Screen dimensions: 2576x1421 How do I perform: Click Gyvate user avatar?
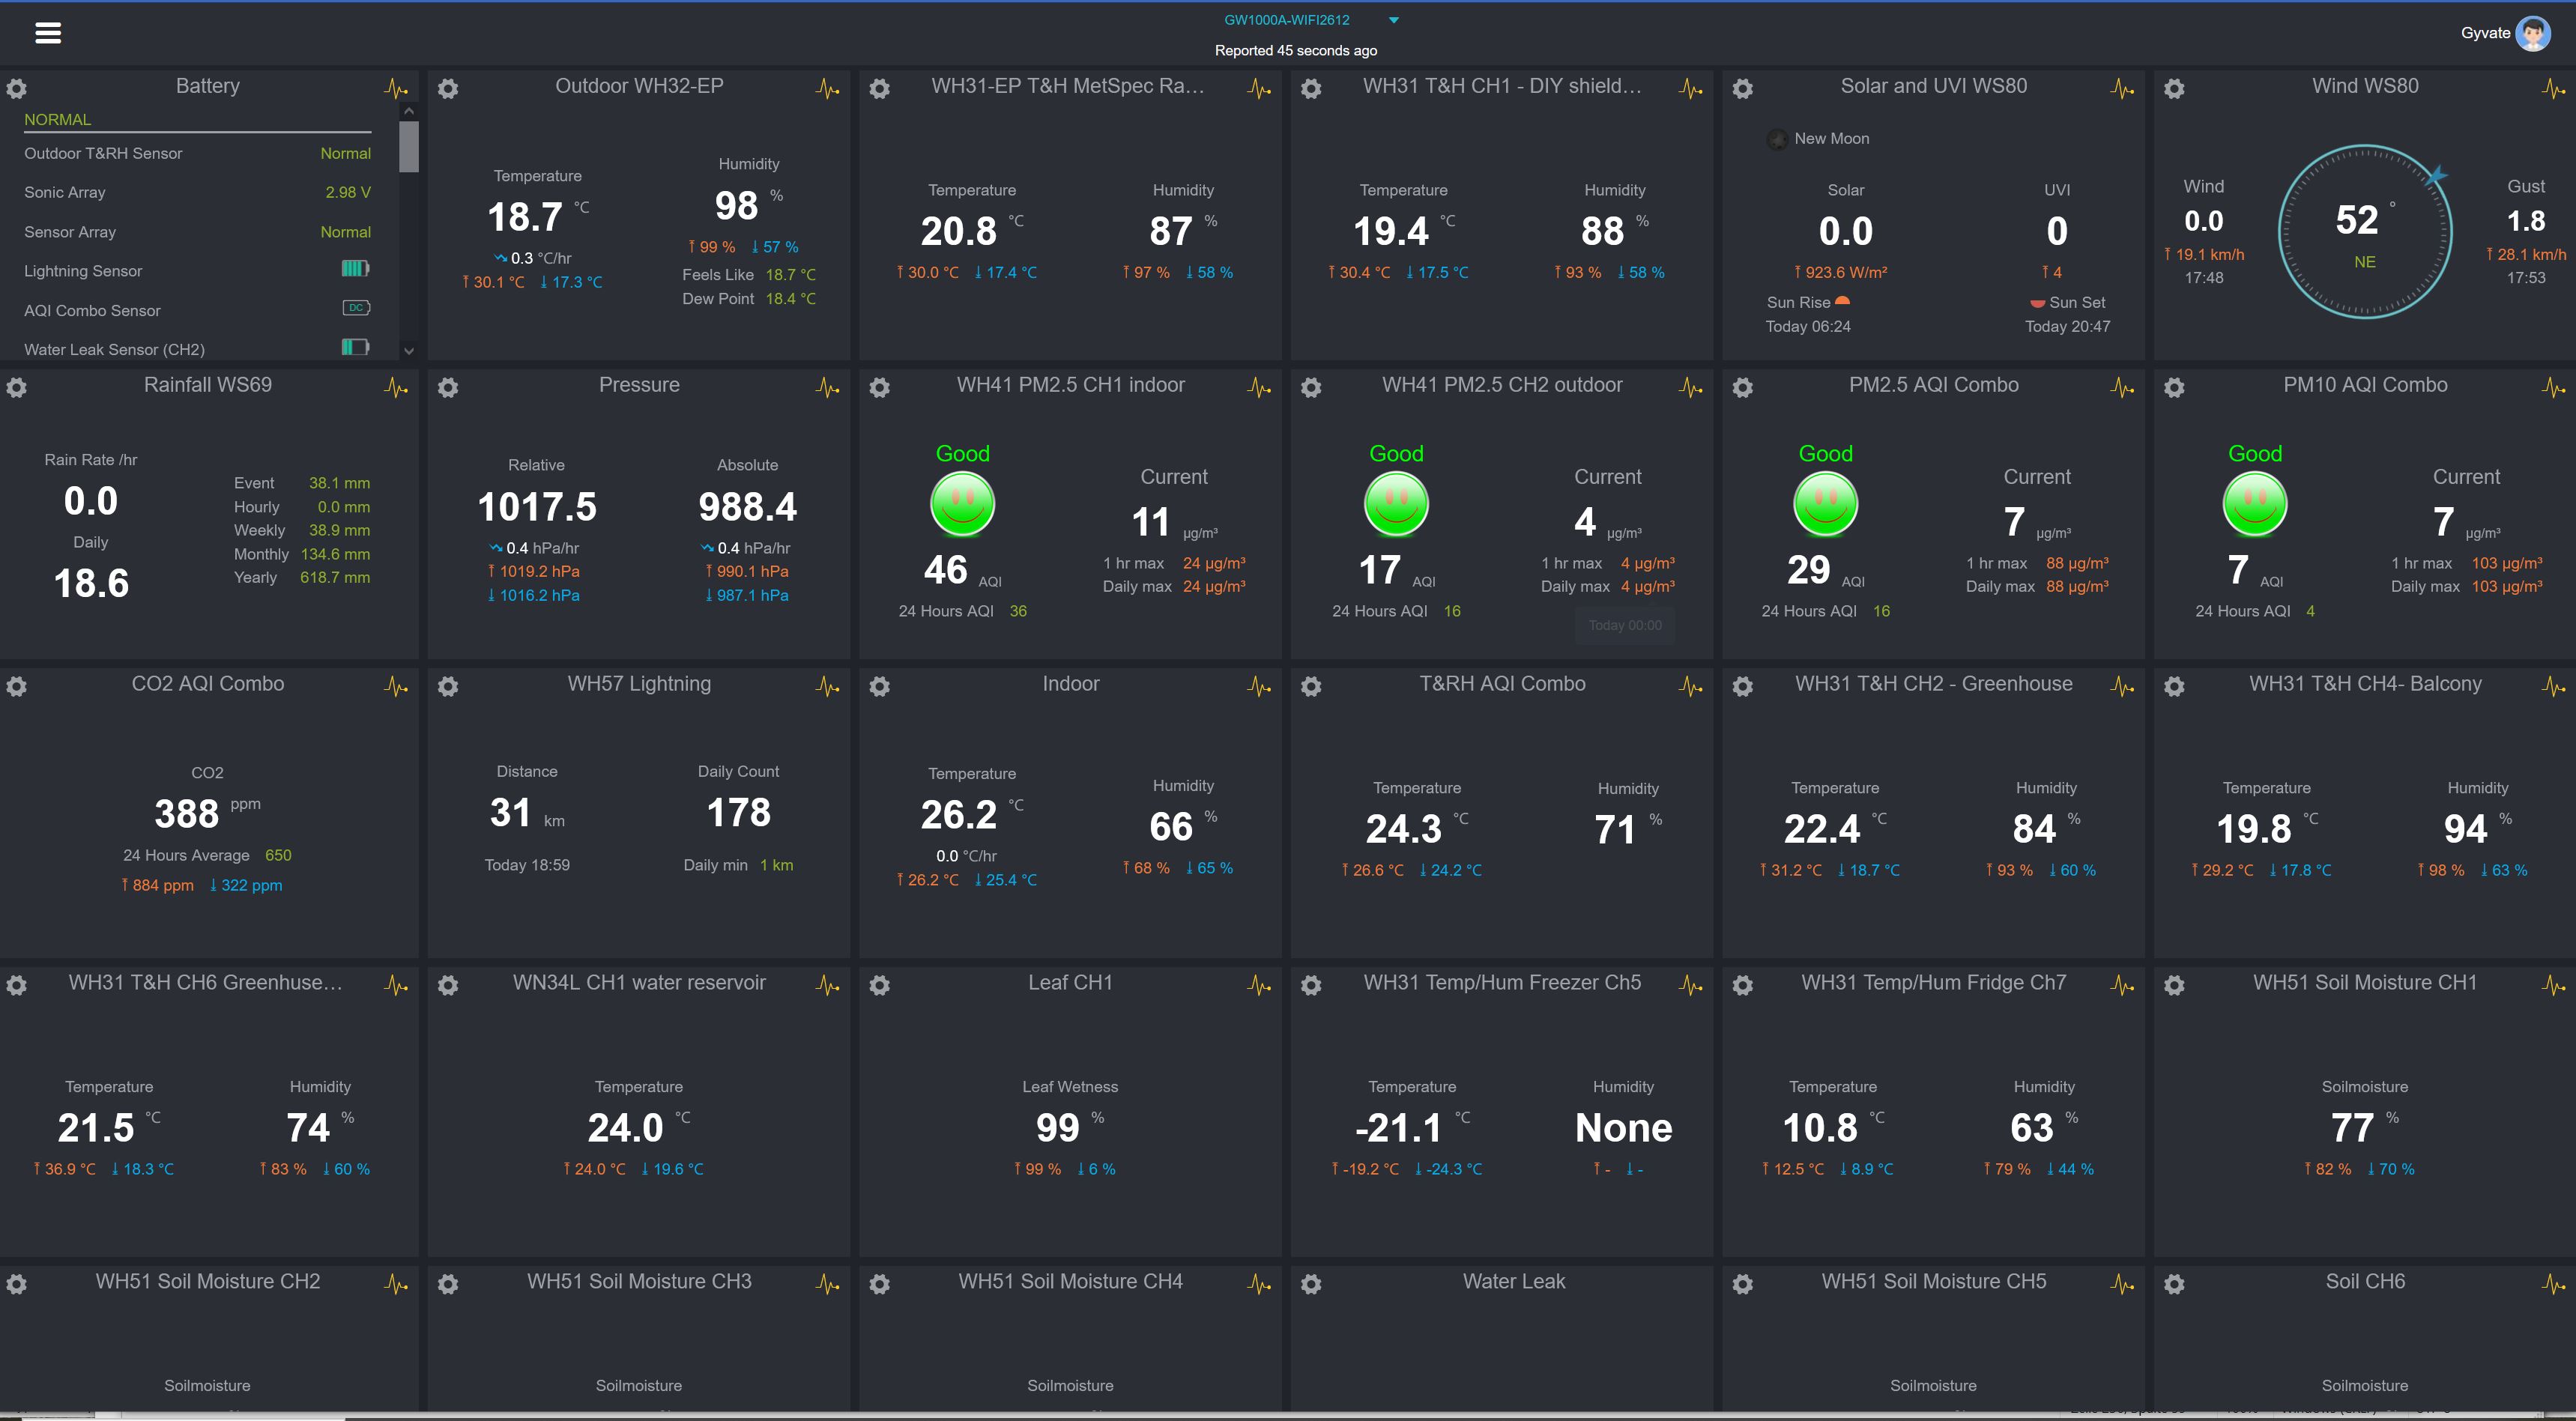click(x=2532, y=33)
